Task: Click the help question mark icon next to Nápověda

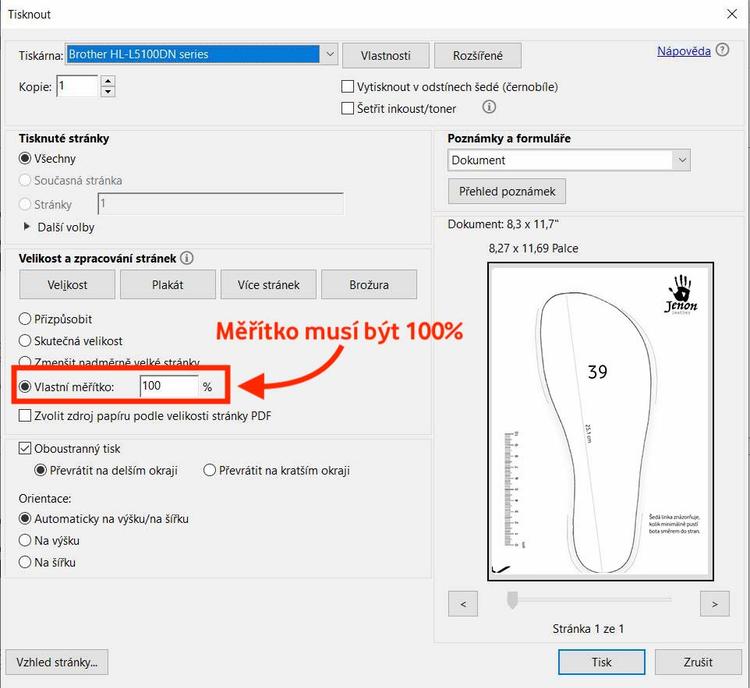Action: pos(723,51)
